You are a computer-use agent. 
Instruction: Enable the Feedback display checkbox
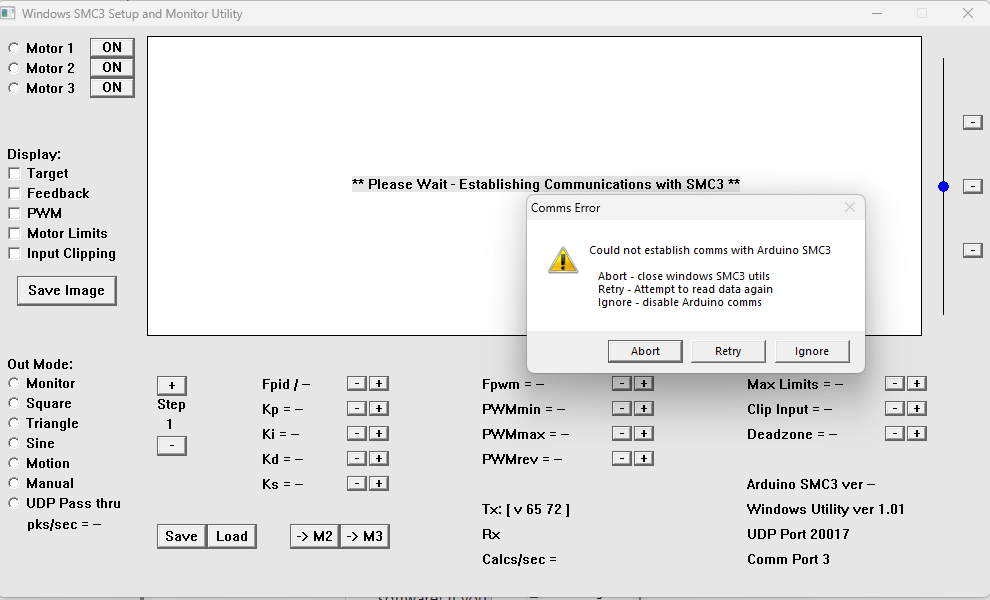[15, 193]
